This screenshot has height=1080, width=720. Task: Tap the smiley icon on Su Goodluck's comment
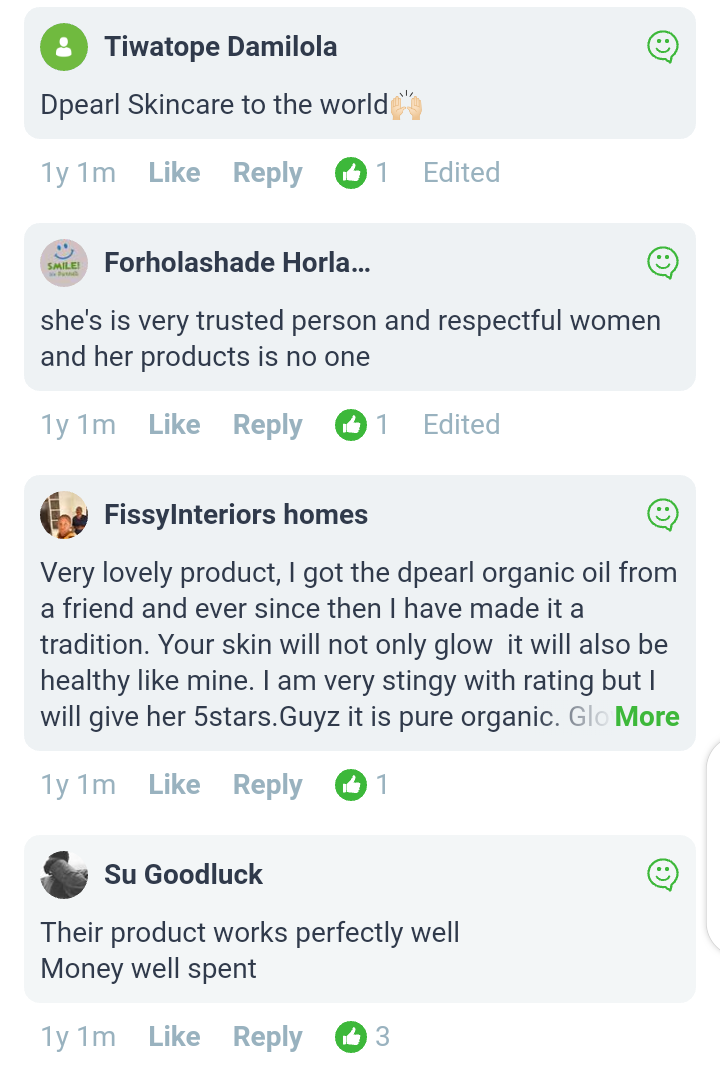pos(662,874)
